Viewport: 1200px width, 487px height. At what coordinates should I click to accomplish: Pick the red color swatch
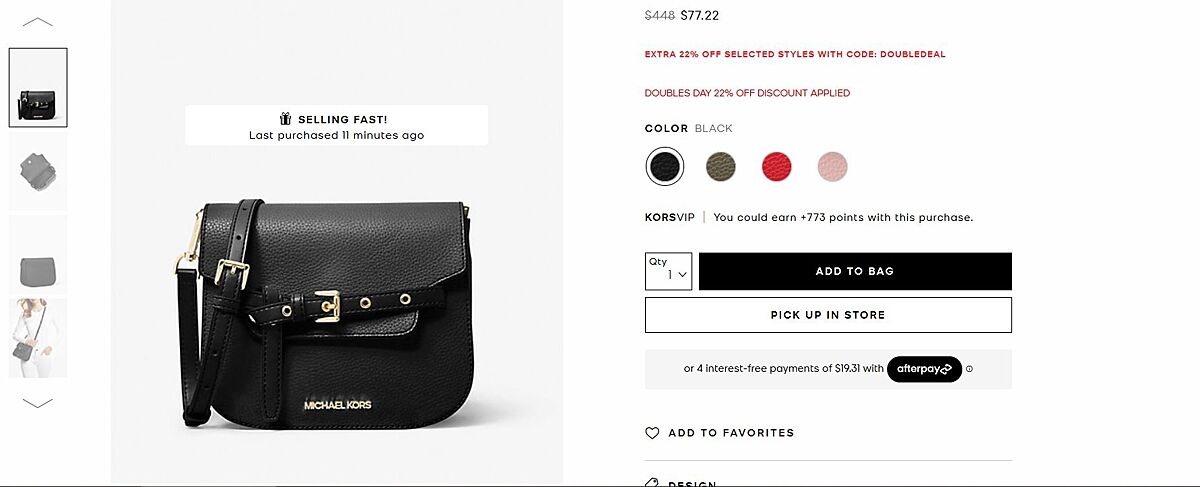pyautogui.click(x=776, y=166)
